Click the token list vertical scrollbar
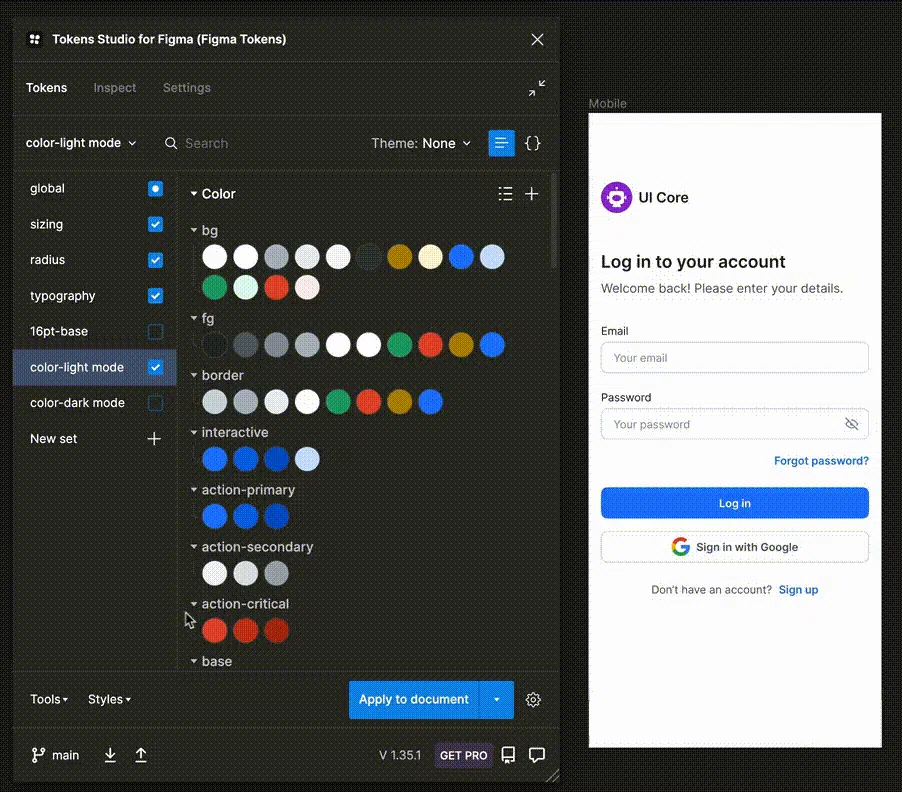 553,221
